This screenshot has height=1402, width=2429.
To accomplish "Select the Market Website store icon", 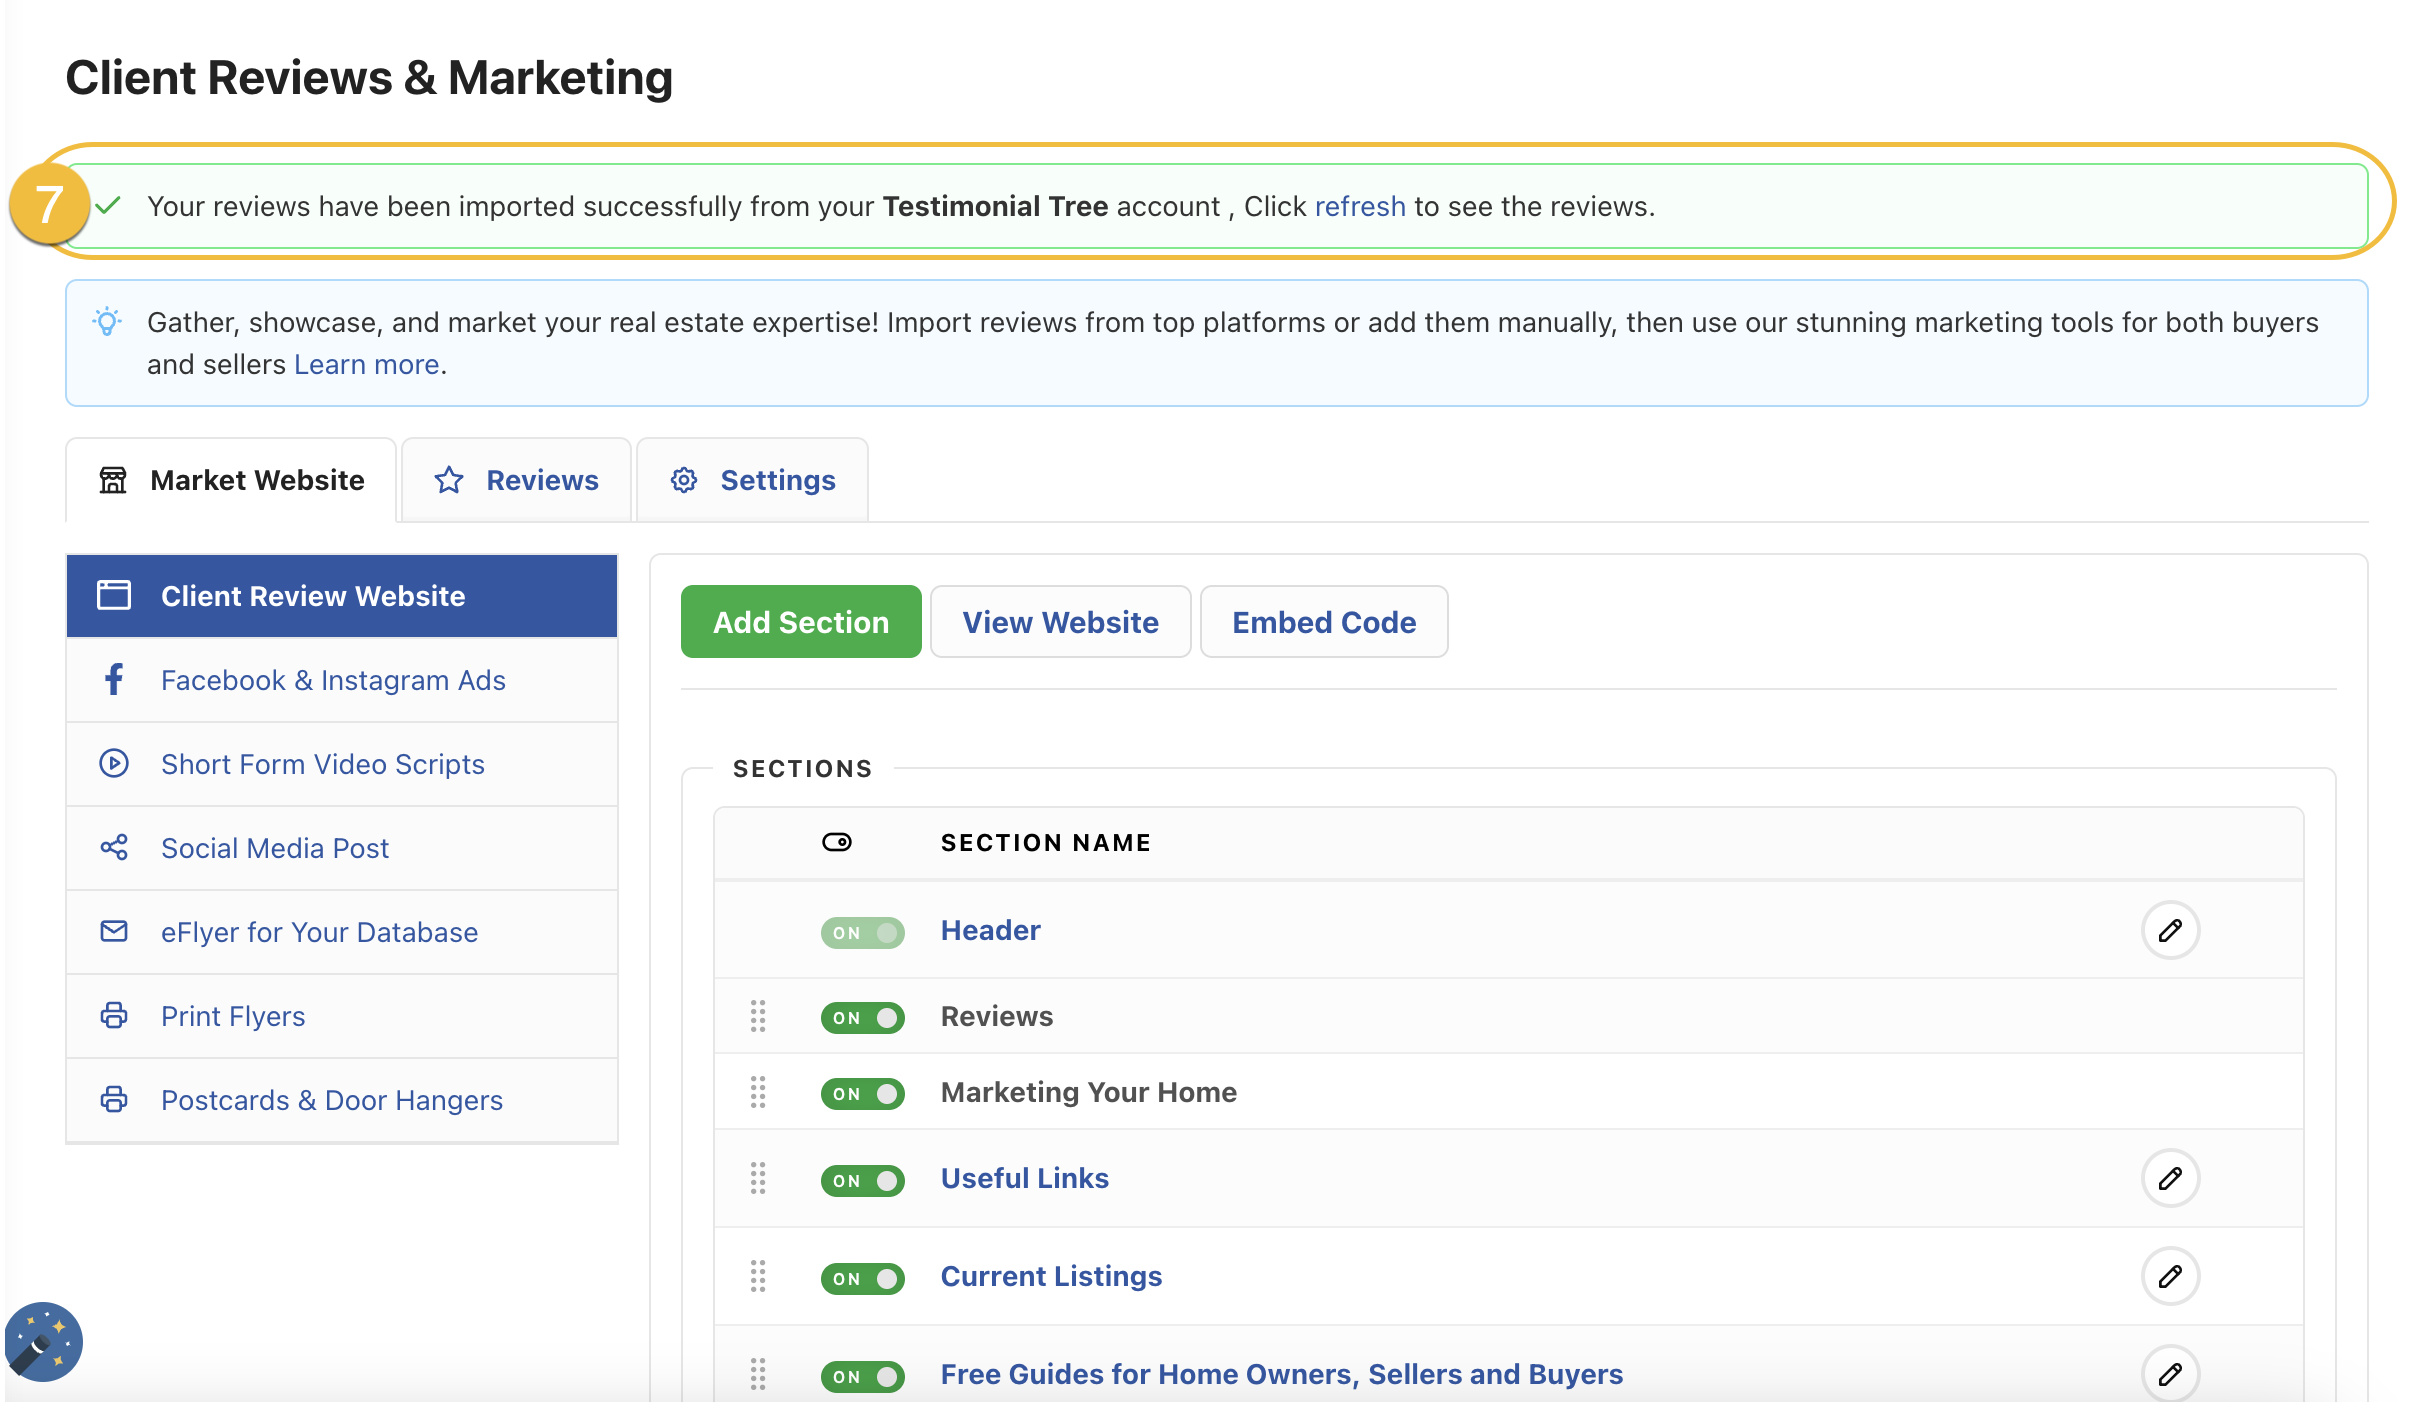I will coord(113,479).
